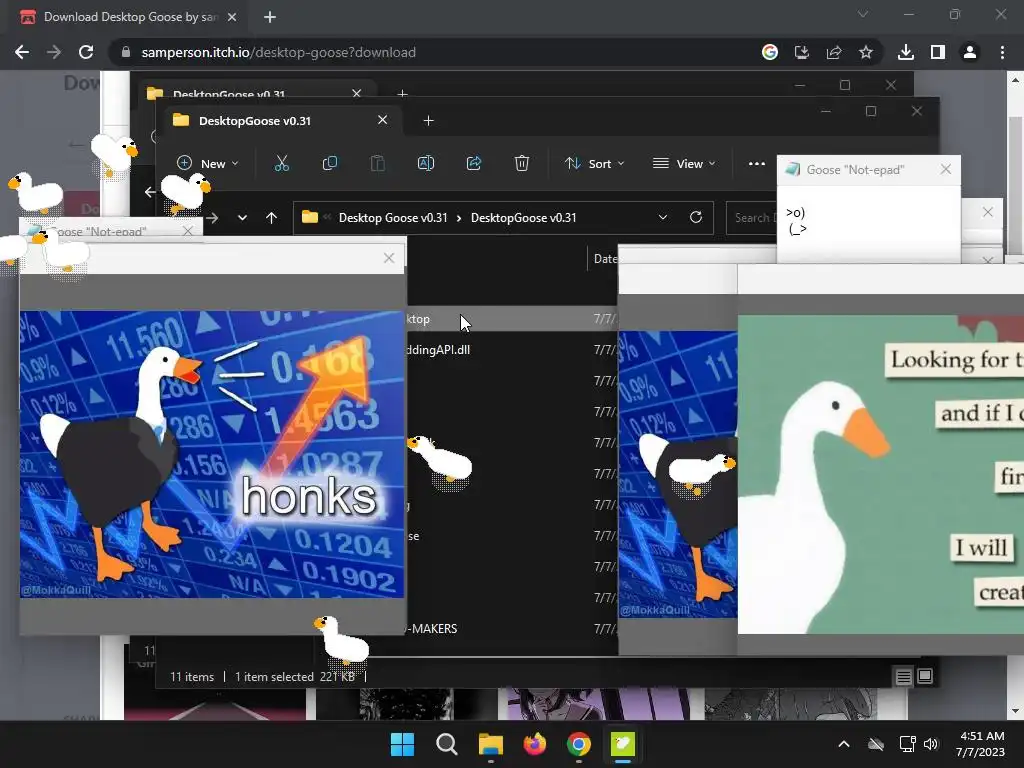Click the Paste clipboard icon in File Explorer
Screen dimensions: 1024x768
point(377,163)
